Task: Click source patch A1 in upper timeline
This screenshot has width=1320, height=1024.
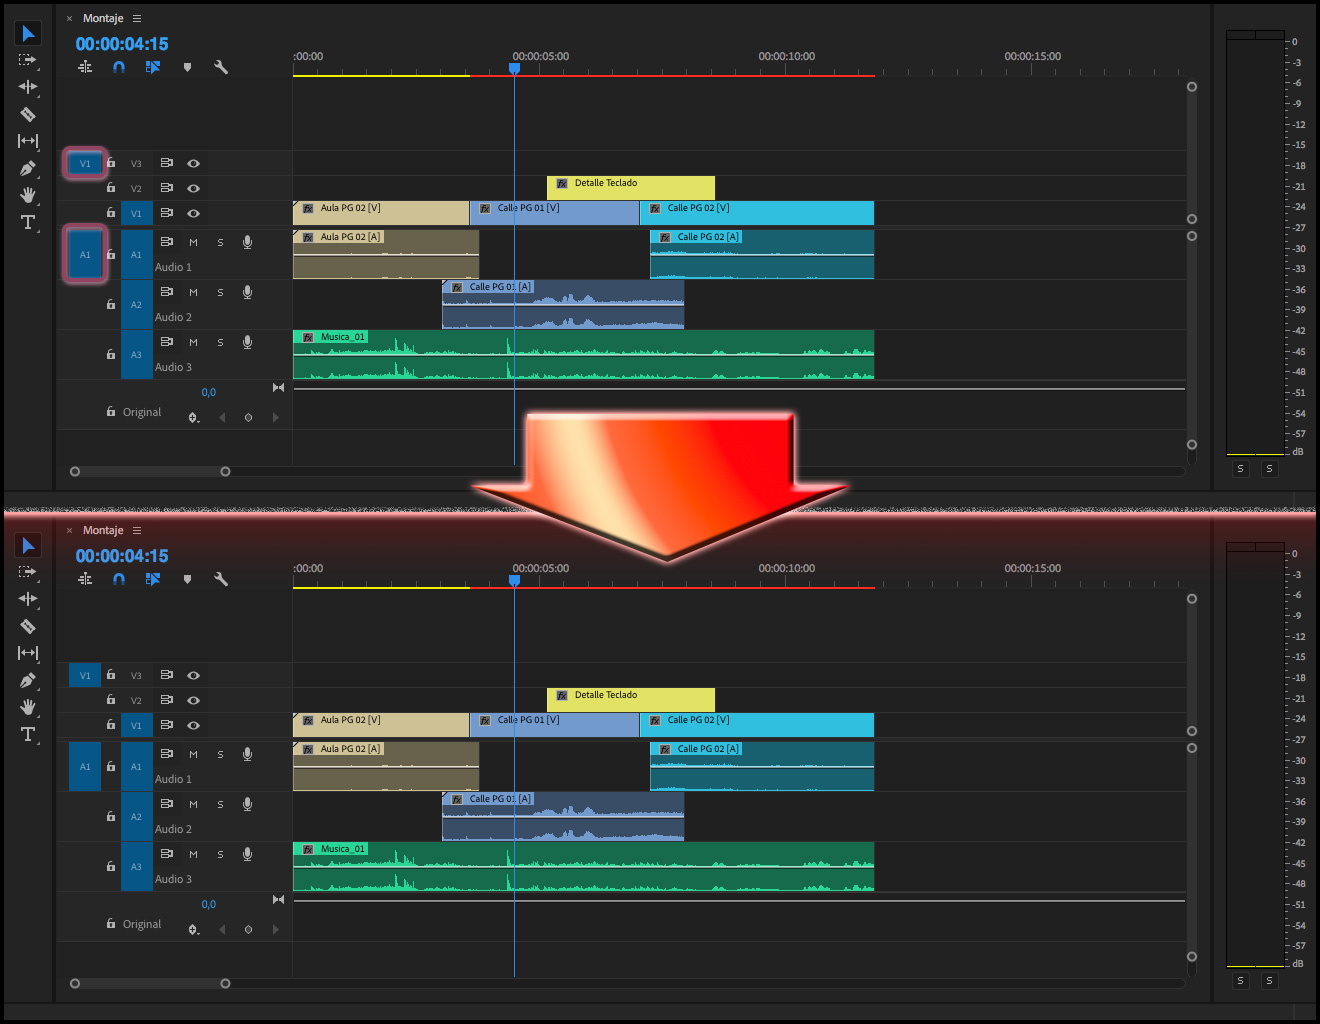Action: click(85, 254)
